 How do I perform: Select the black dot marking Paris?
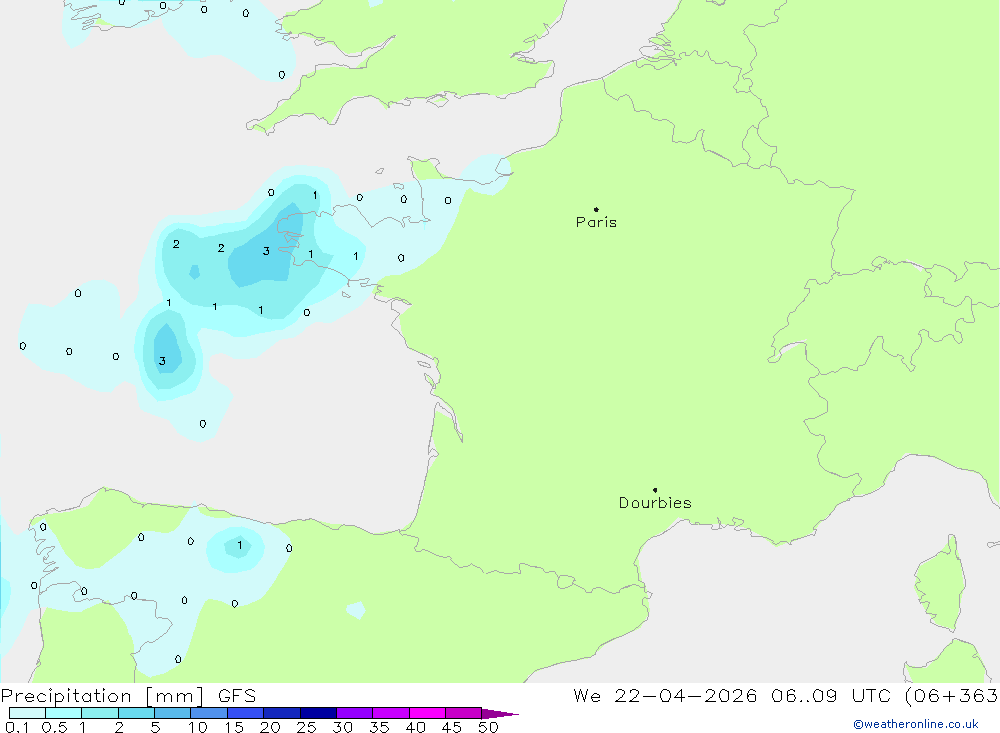tap(596, 209)
